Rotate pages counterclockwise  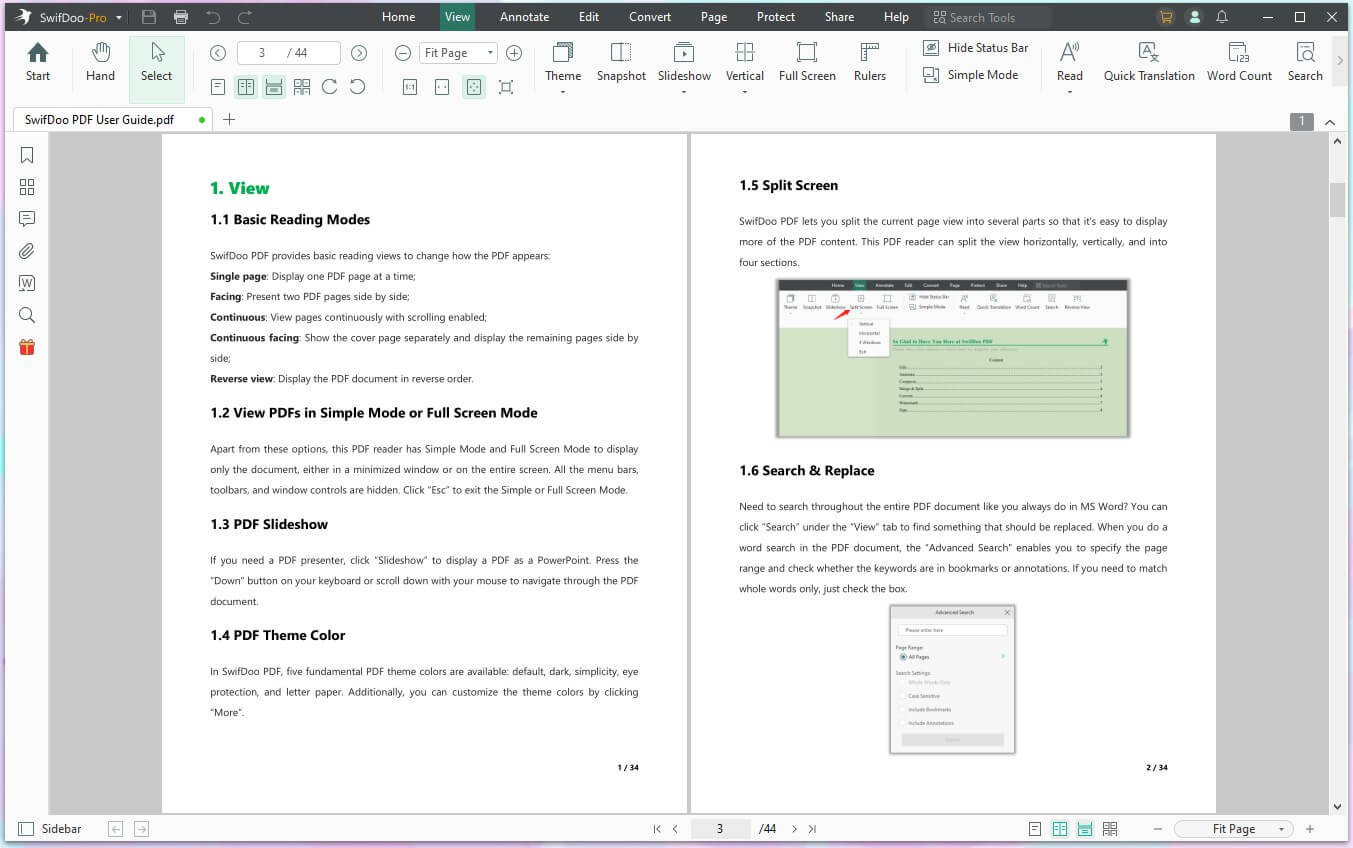[x=357, y=87]
